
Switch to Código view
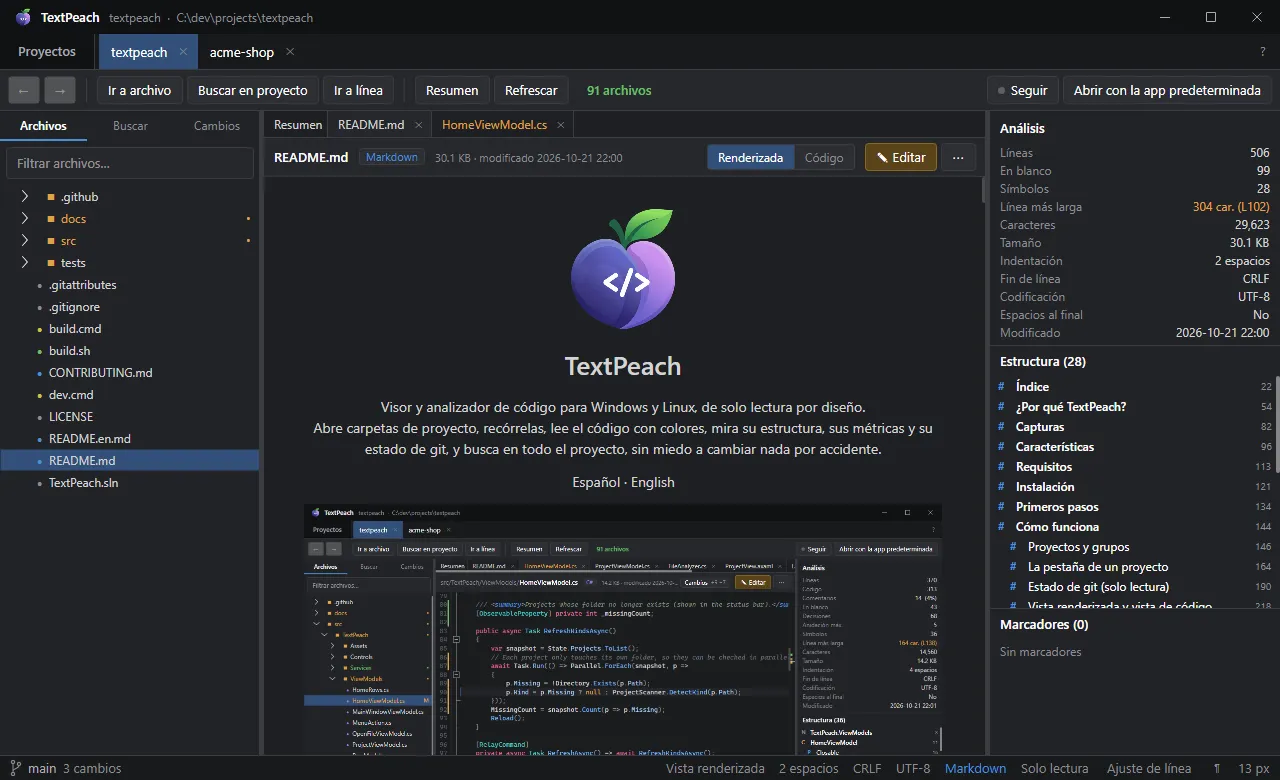[824, 157]
